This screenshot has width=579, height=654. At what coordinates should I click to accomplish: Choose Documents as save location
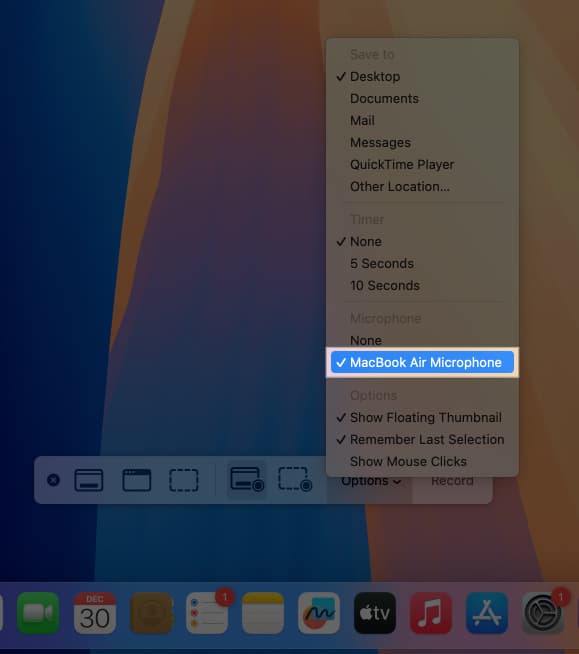click(422, 99)
